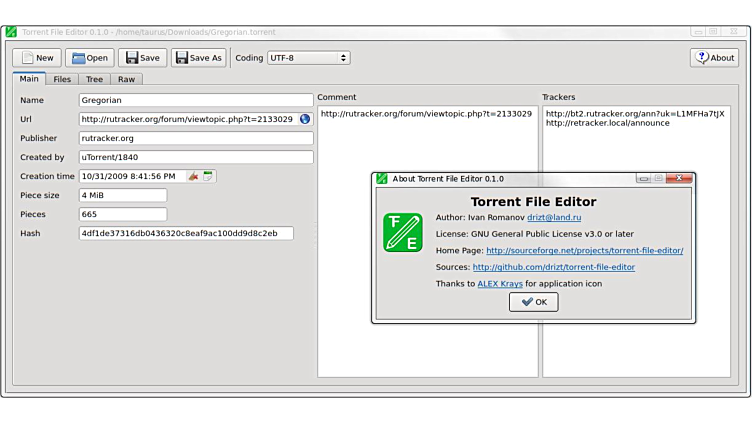Expand the Coding UTF-8 dropdown
Viewport: 752px width, 423px height.
click(308, 58)
